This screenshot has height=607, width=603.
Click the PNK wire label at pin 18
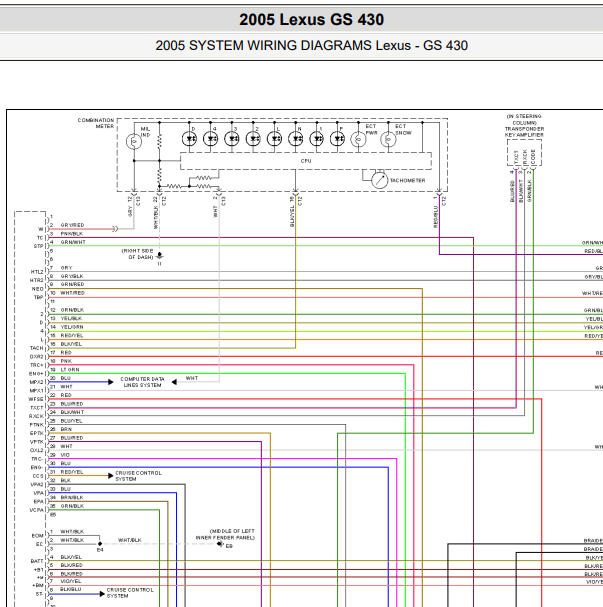click(66, 361)
